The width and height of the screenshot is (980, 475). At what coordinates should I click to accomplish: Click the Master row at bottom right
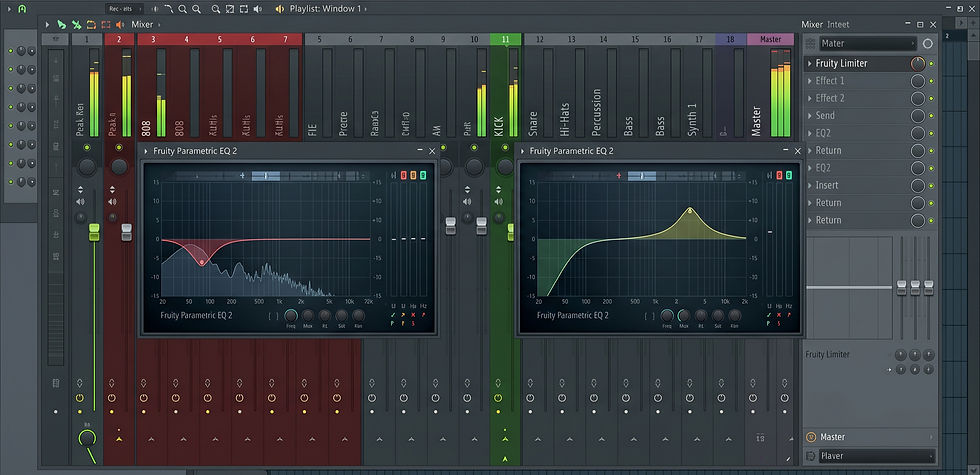(869, 437)
